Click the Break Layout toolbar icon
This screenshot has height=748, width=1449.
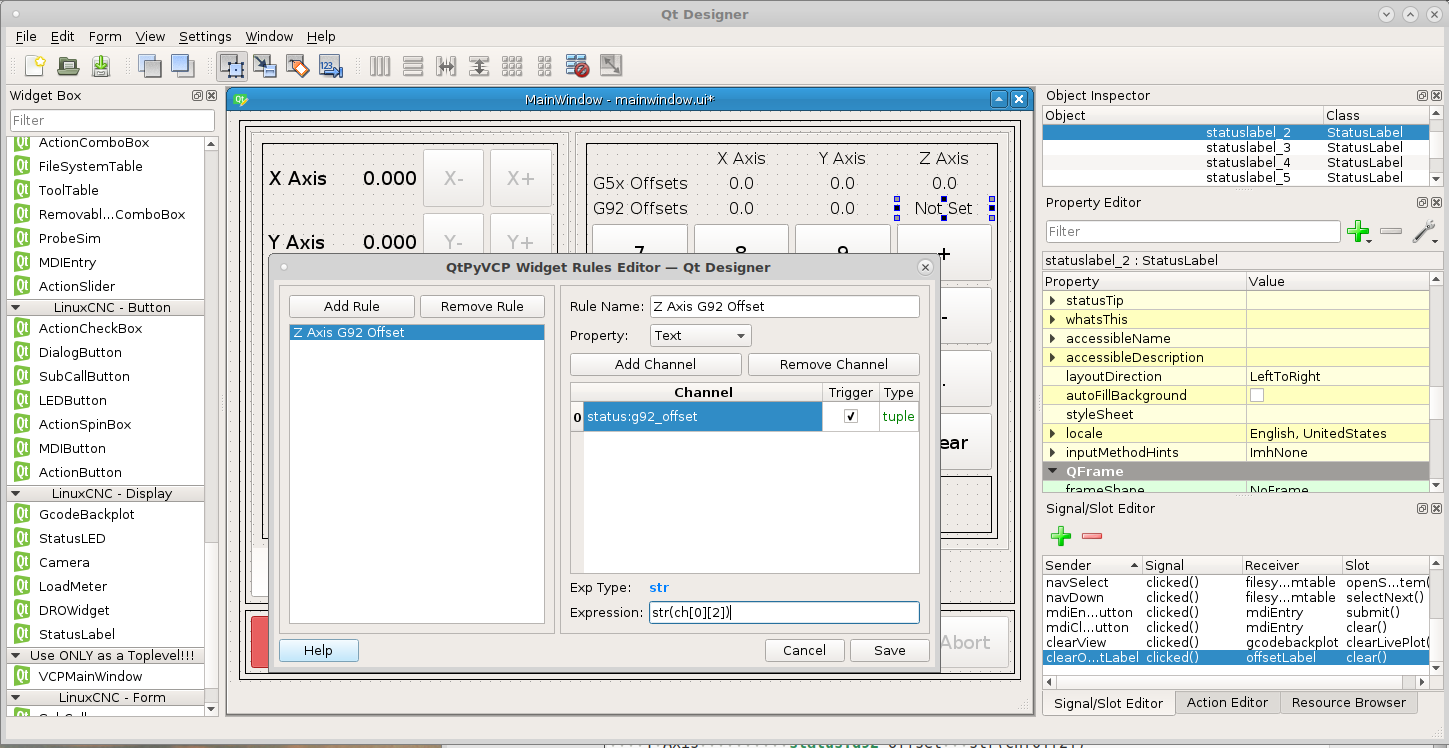(x=578, y=66)
